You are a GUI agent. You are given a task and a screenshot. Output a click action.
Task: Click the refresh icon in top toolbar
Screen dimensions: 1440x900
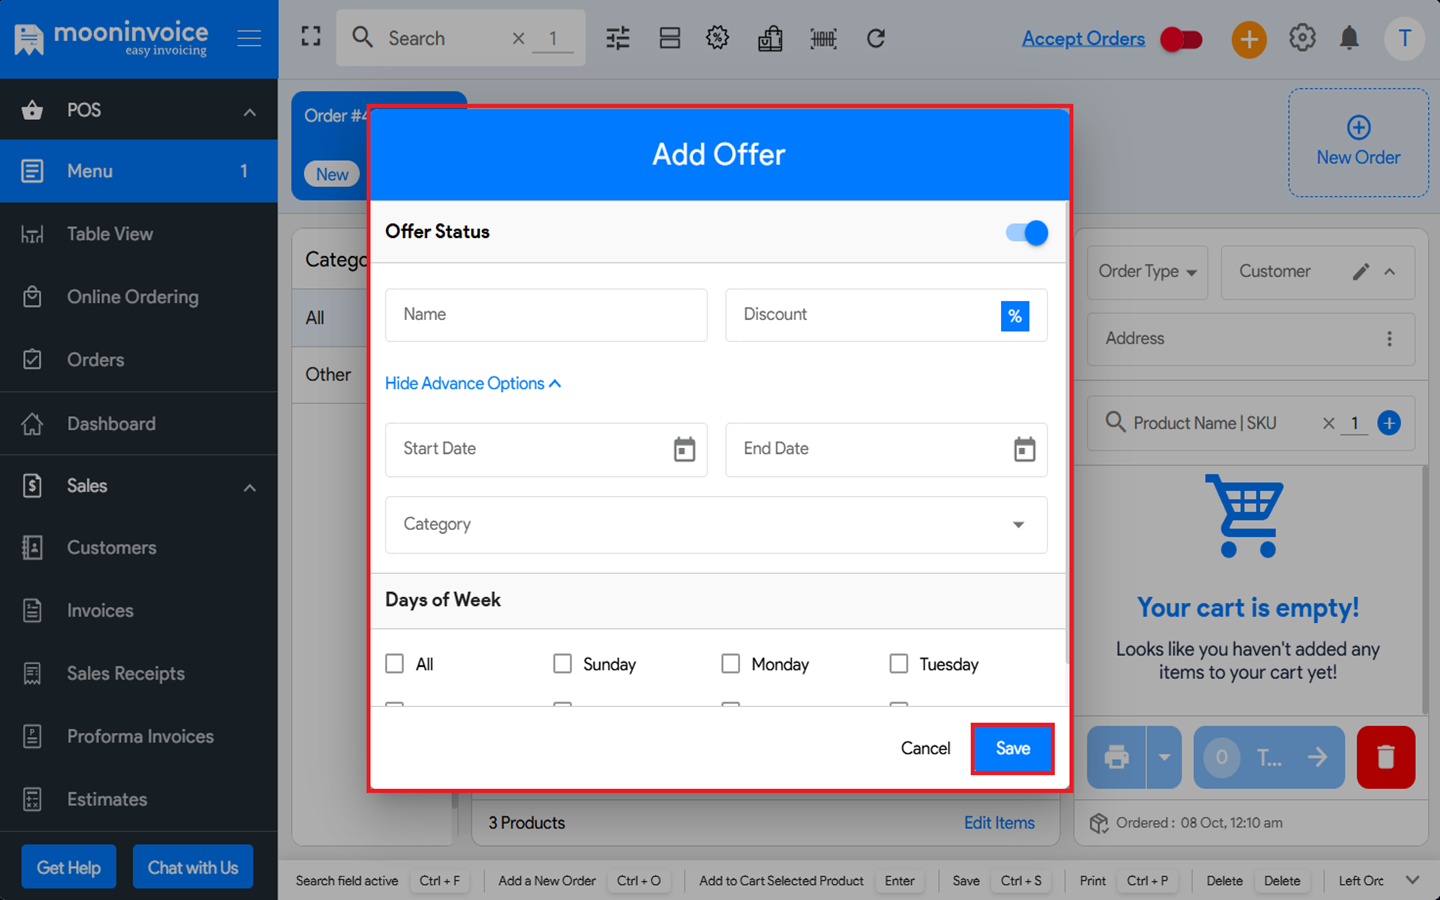(x=876, y=39)
